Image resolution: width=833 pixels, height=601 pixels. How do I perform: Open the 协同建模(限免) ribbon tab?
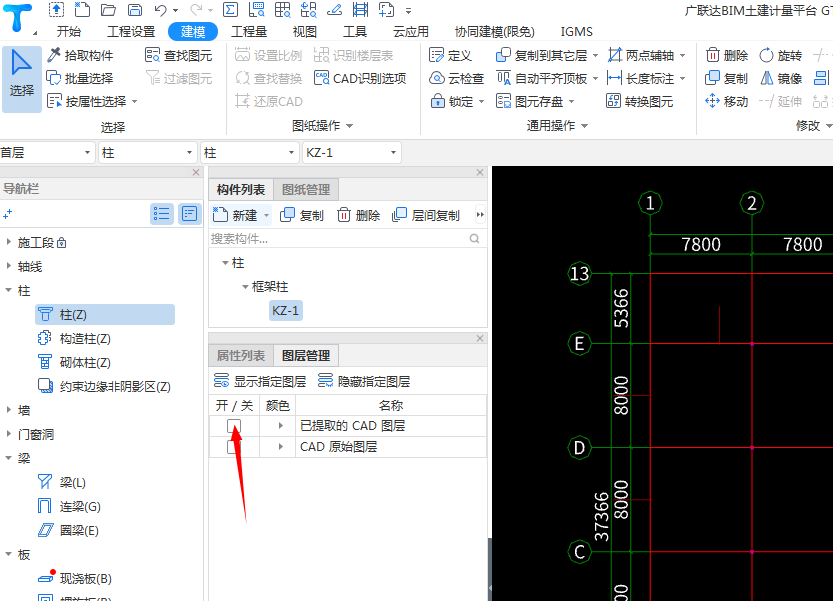point(495,31)
